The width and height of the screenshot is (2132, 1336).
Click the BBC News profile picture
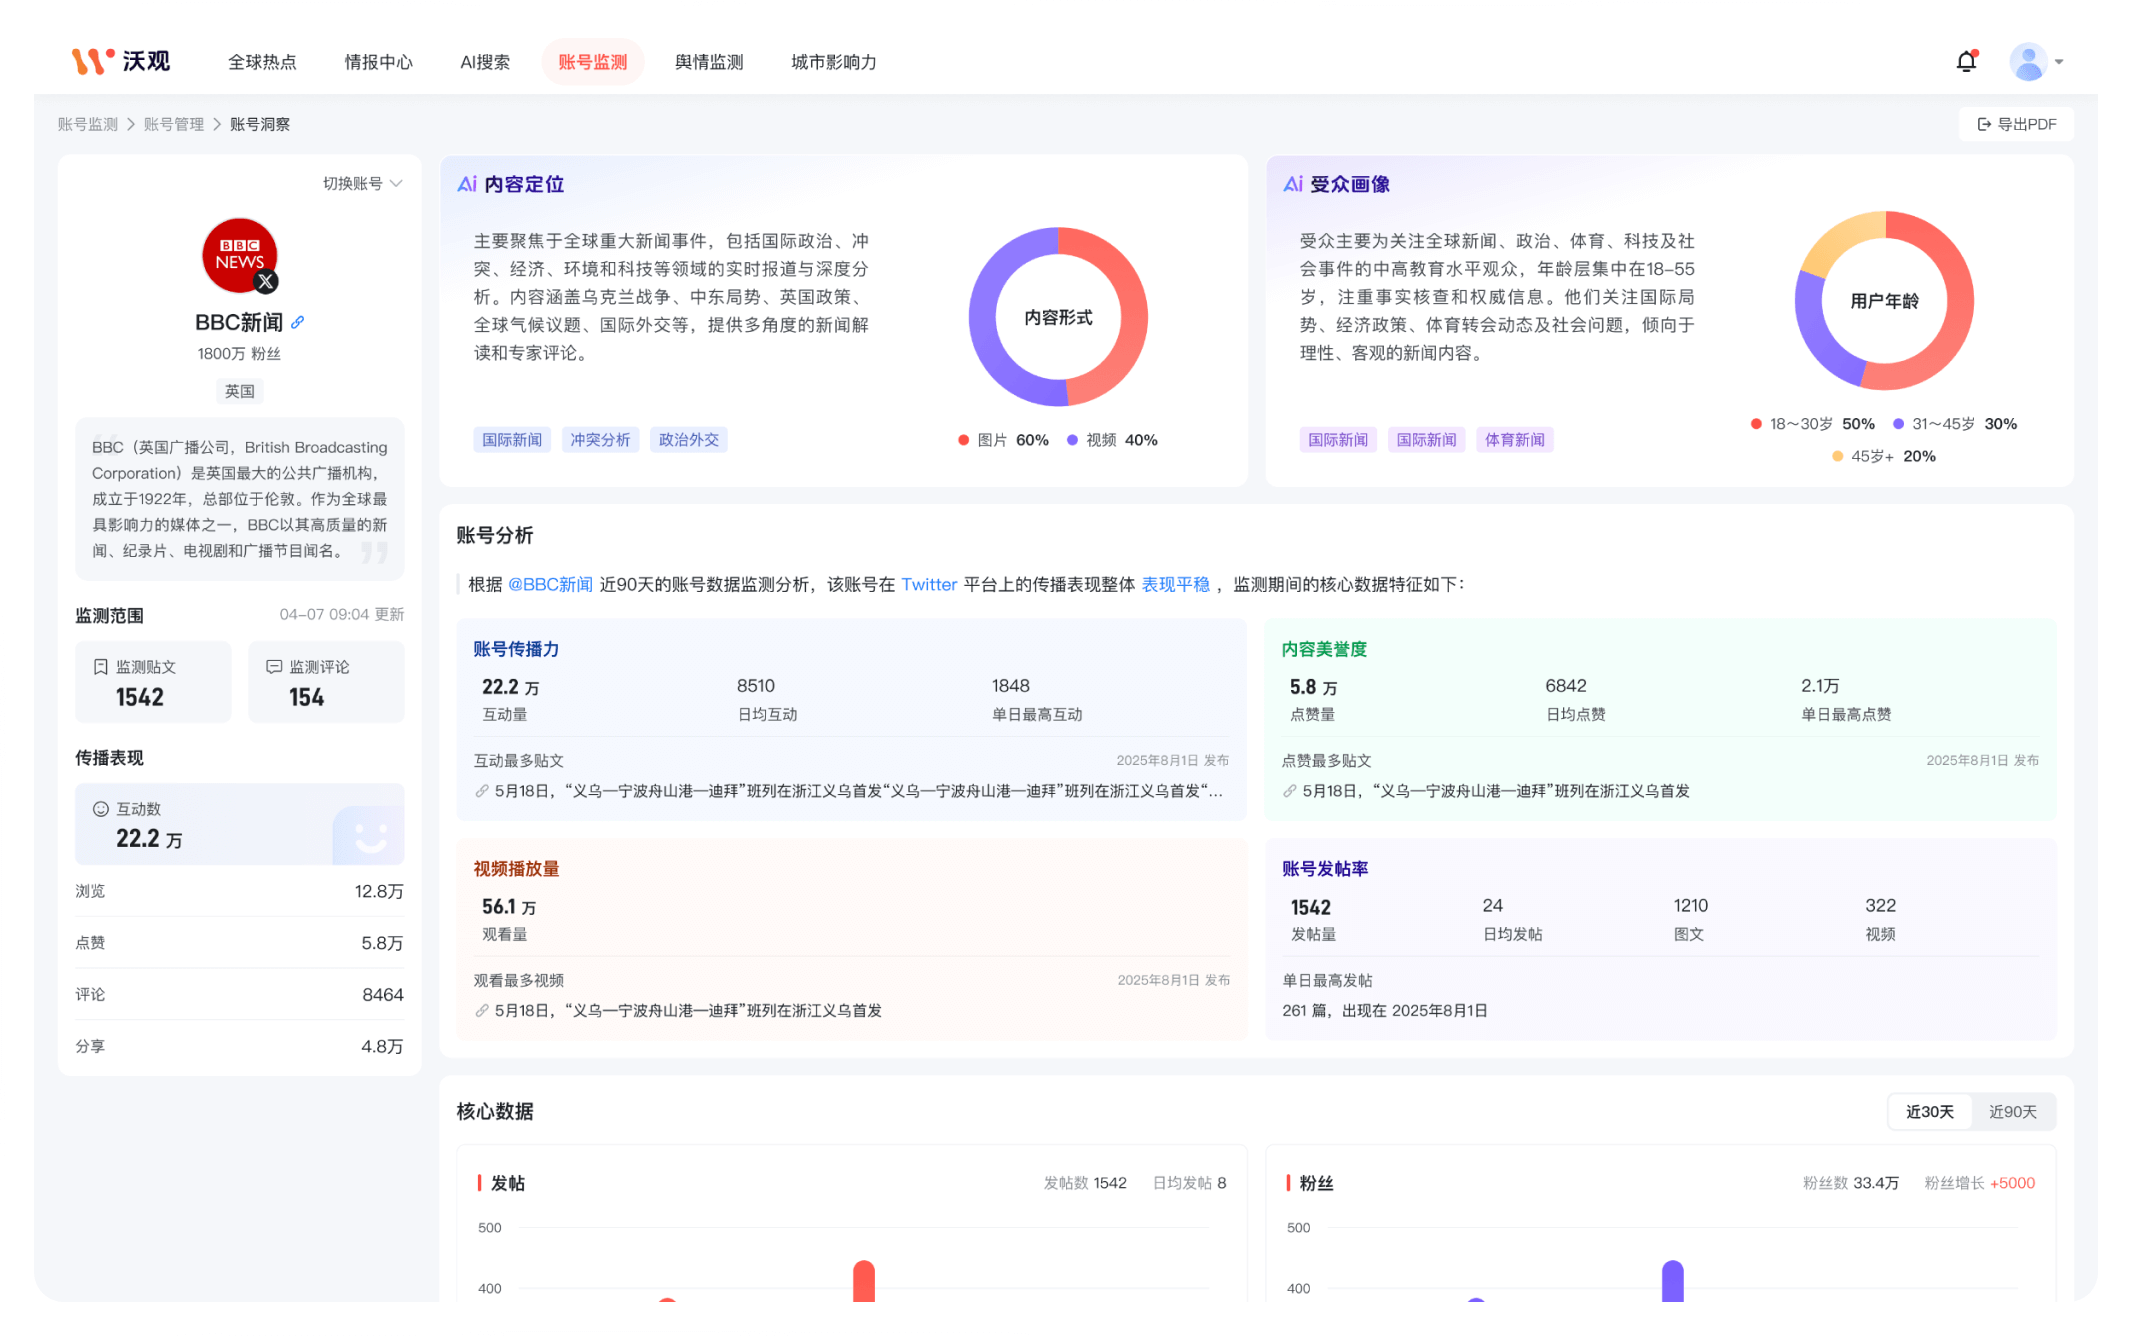(x=239, y=255)
